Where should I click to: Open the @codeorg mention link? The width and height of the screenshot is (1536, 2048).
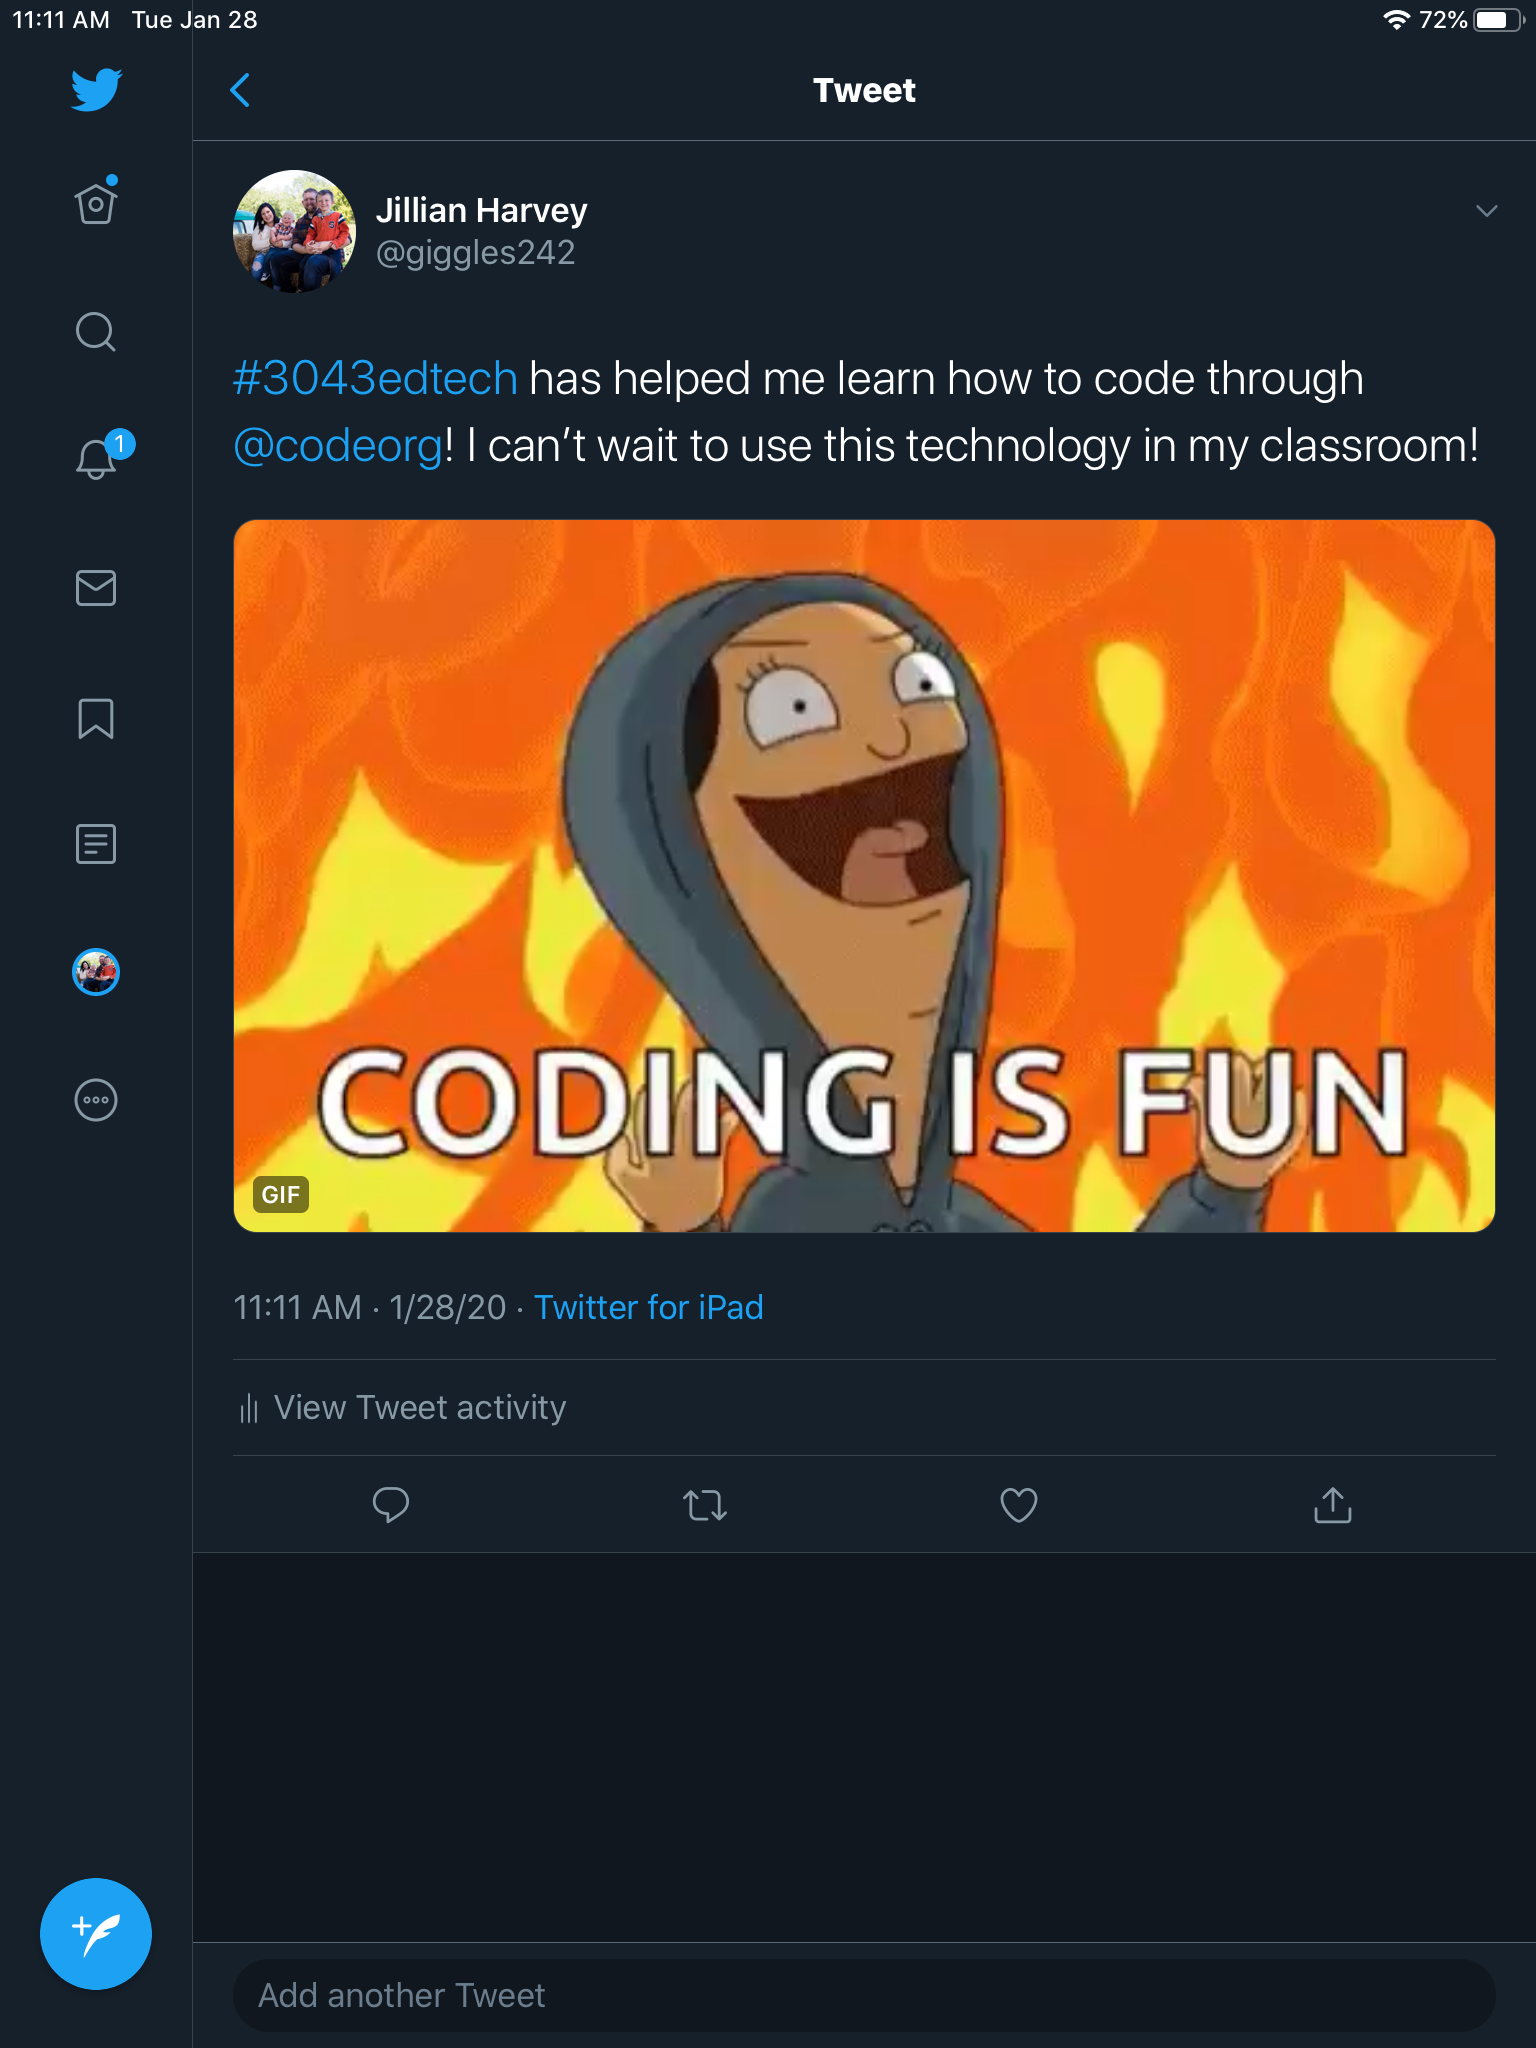tap(338, 446)
